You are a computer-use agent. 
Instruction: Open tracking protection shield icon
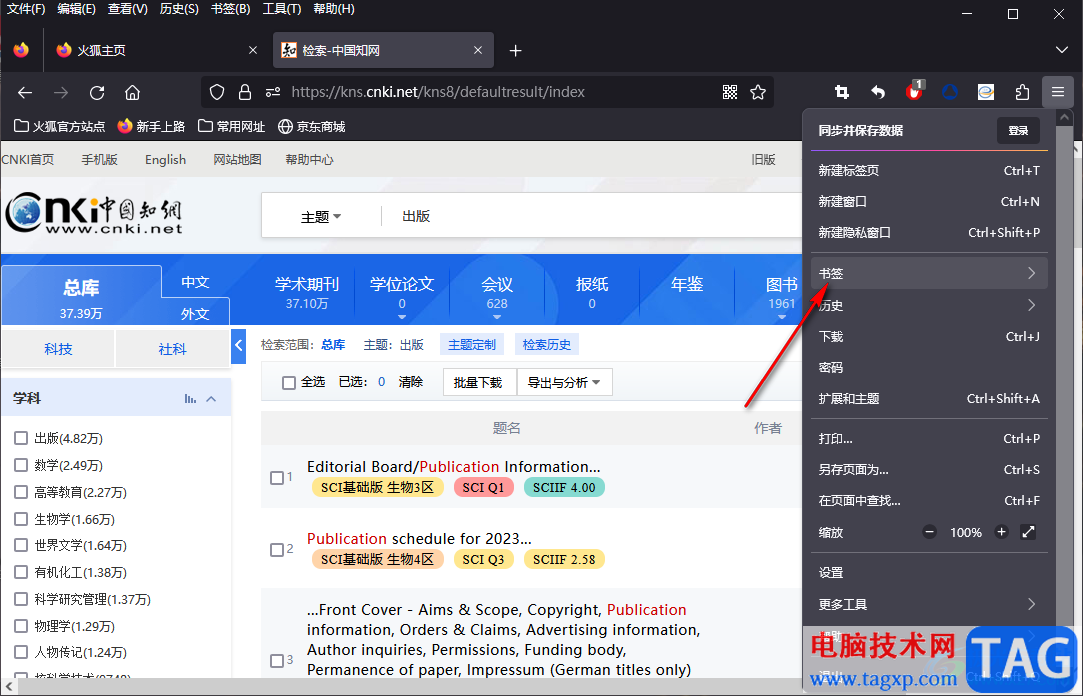217,93
